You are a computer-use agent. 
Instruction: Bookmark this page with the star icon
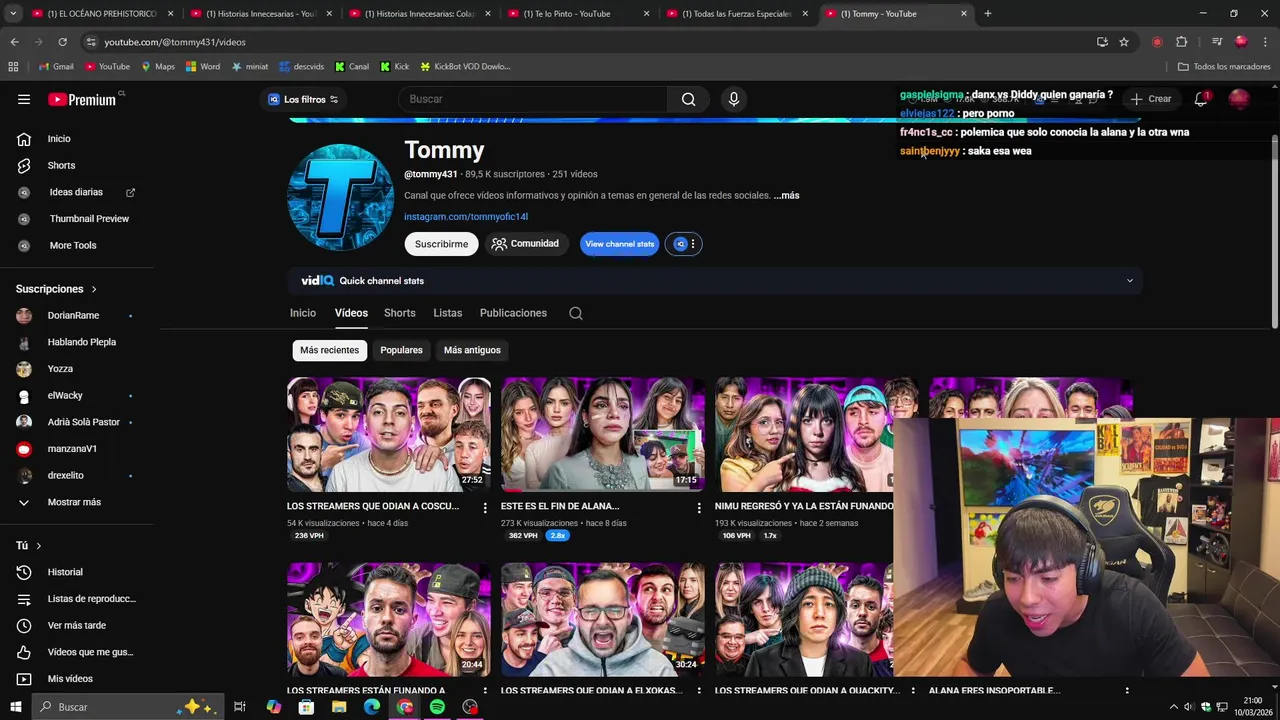[1124, 42]
